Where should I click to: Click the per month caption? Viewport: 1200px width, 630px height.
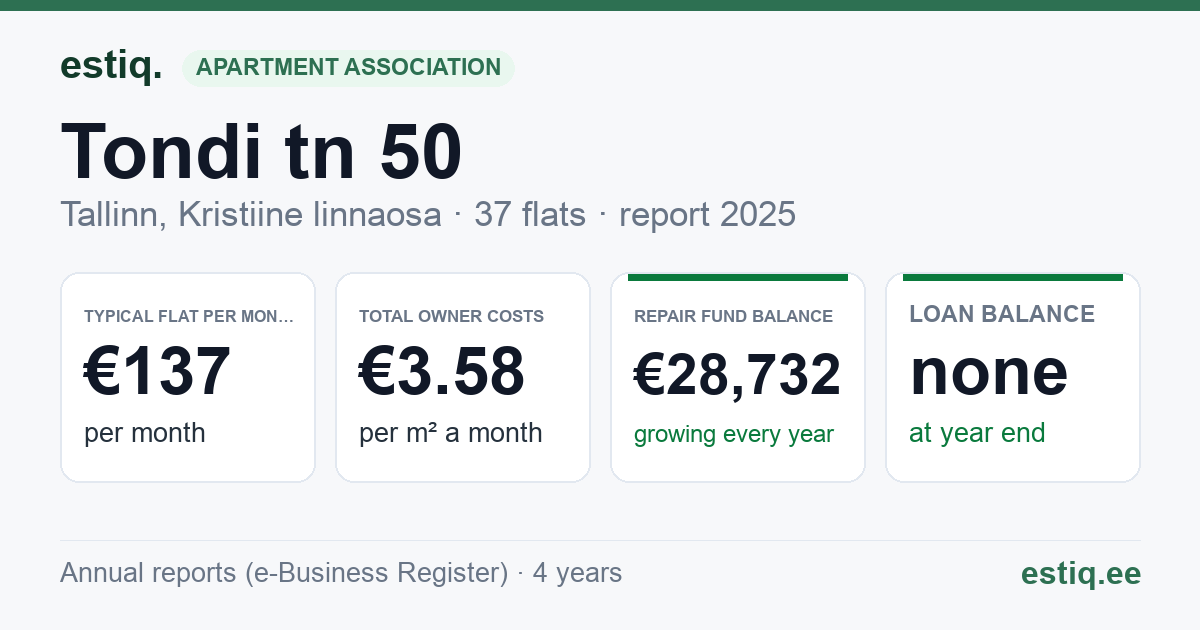[x=145, y=433]
